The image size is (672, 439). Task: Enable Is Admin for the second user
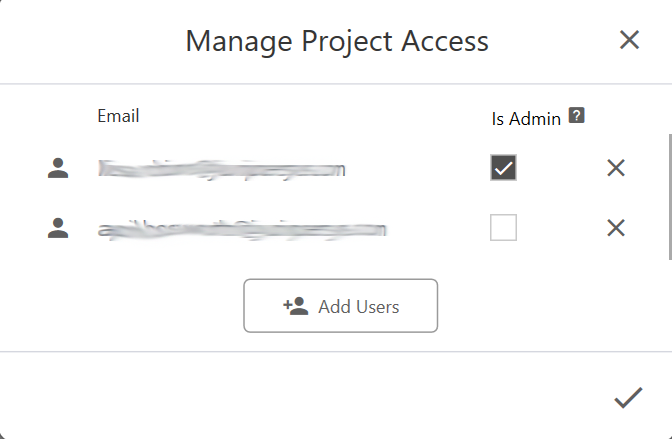click(x=503, y=228)
